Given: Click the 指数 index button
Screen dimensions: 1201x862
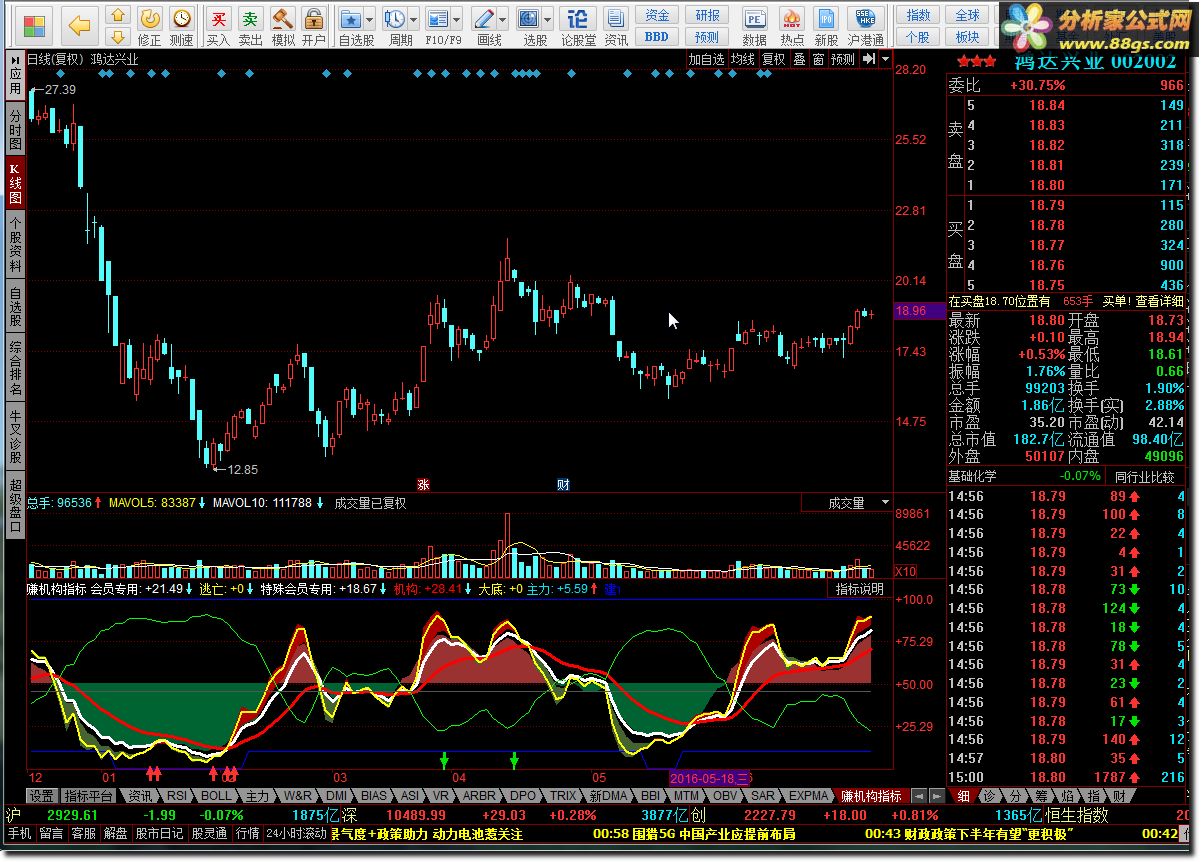Looking at the screenshot, I should point(918,15).
